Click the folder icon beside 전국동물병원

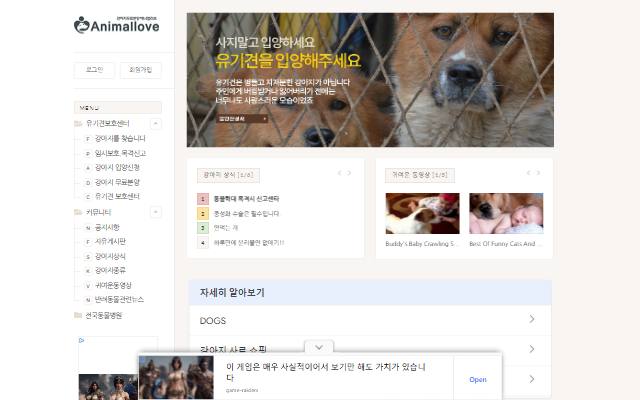tap(78, 315)
